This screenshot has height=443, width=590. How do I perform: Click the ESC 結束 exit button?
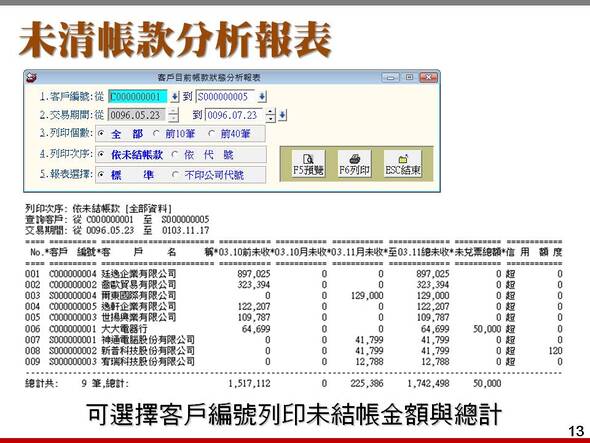tap(402, 164)
